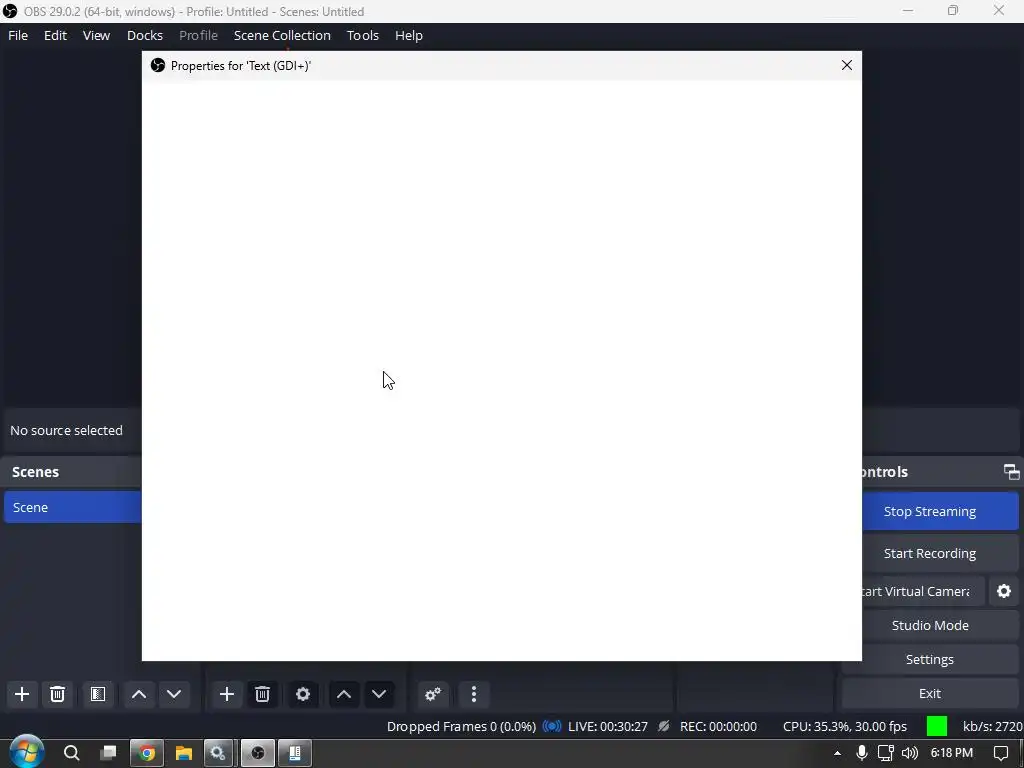Viewport: 1024px width, 768px height.
Task: Click the 6:18 PM taskbar clock
Action: pos(952,753)
